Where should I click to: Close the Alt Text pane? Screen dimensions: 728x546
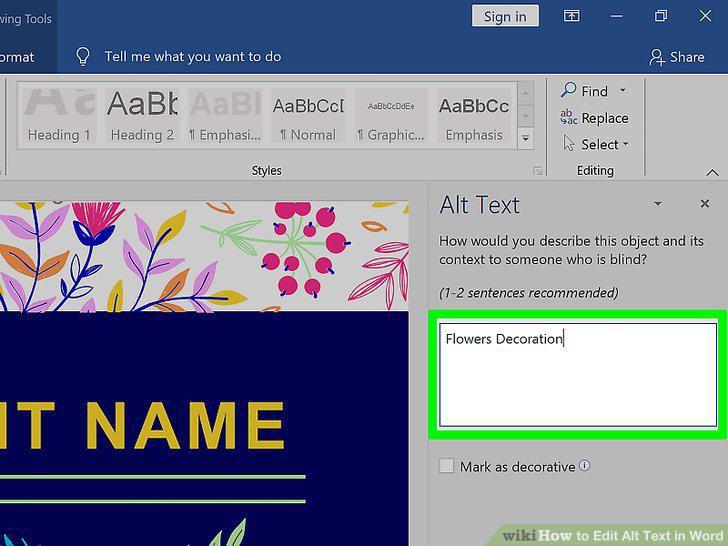[x=705, y=203]
